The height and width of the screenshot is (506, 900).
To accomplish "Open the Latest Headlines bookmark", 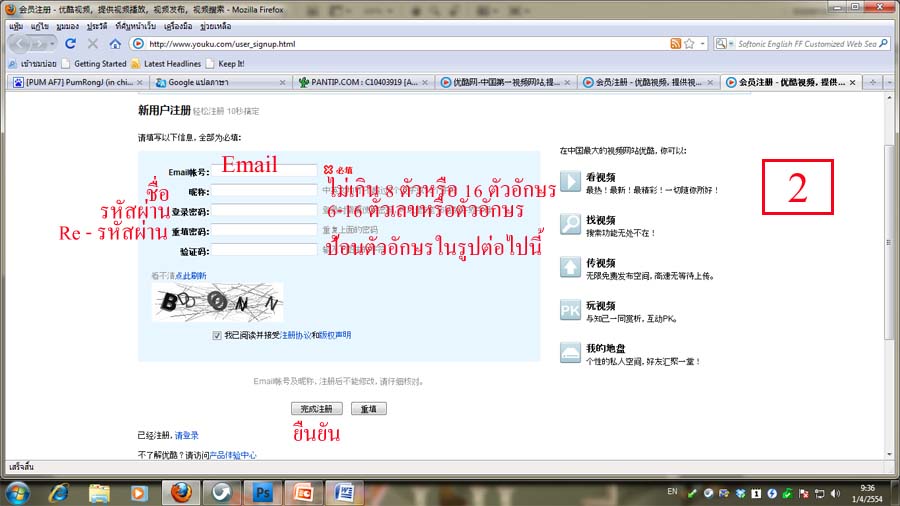I will pos(166,64).
